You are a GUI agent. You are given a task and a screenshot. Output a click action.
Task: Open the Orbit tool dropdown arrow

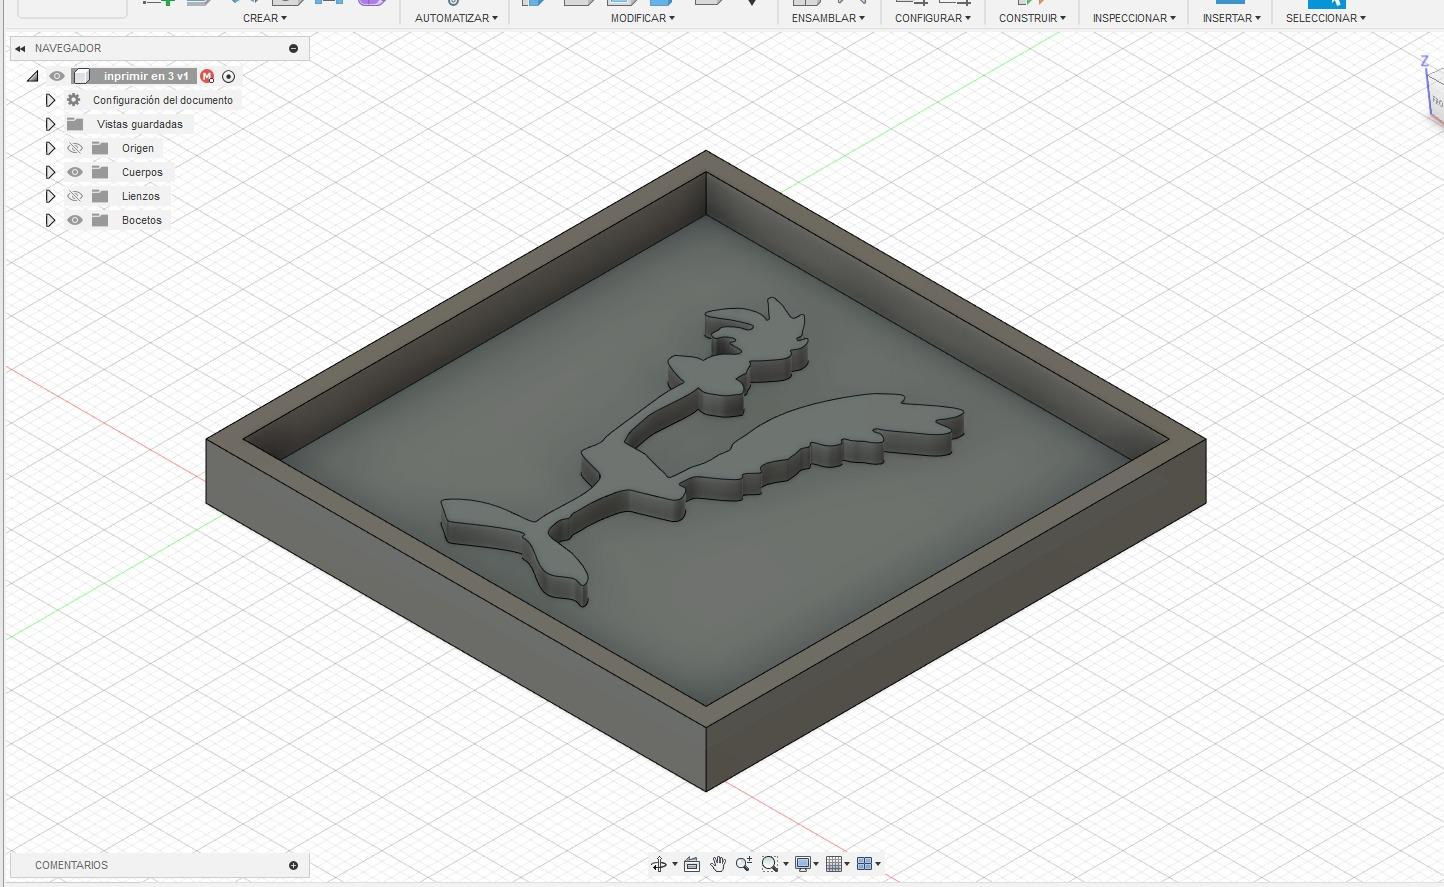pos(675,864)
